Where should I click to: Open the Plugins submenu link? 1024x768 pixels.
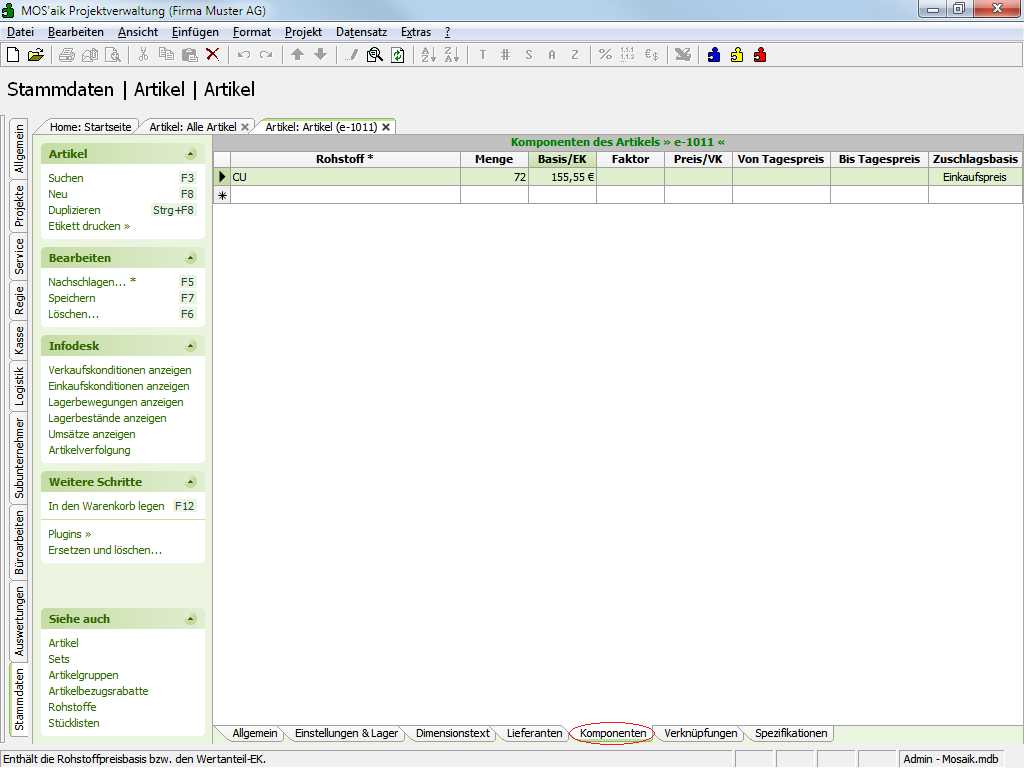click(70, 534)
